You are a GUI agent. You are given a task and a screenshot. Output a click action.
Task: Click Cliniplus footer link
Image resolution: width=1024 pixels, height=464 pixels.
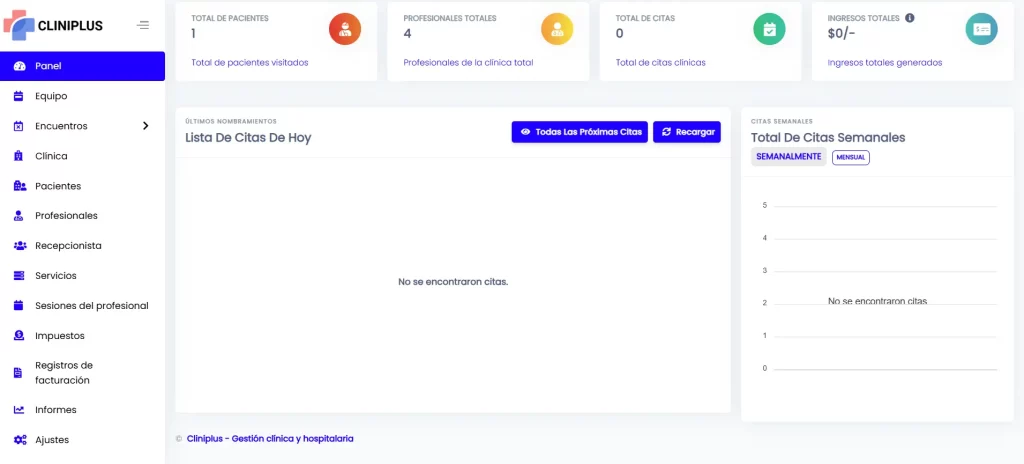point(270,439)
